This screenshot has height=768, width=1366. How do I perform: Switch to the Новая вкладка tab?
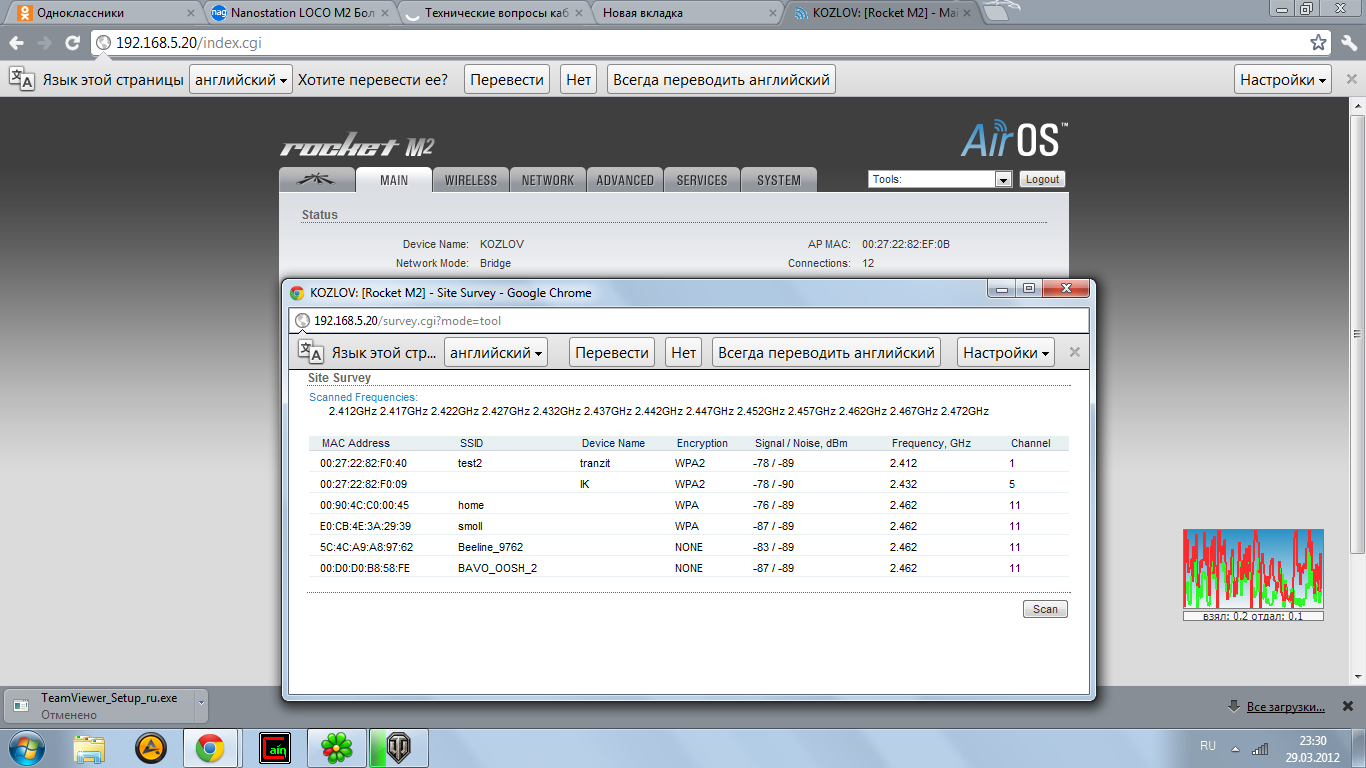coord(685,14)
